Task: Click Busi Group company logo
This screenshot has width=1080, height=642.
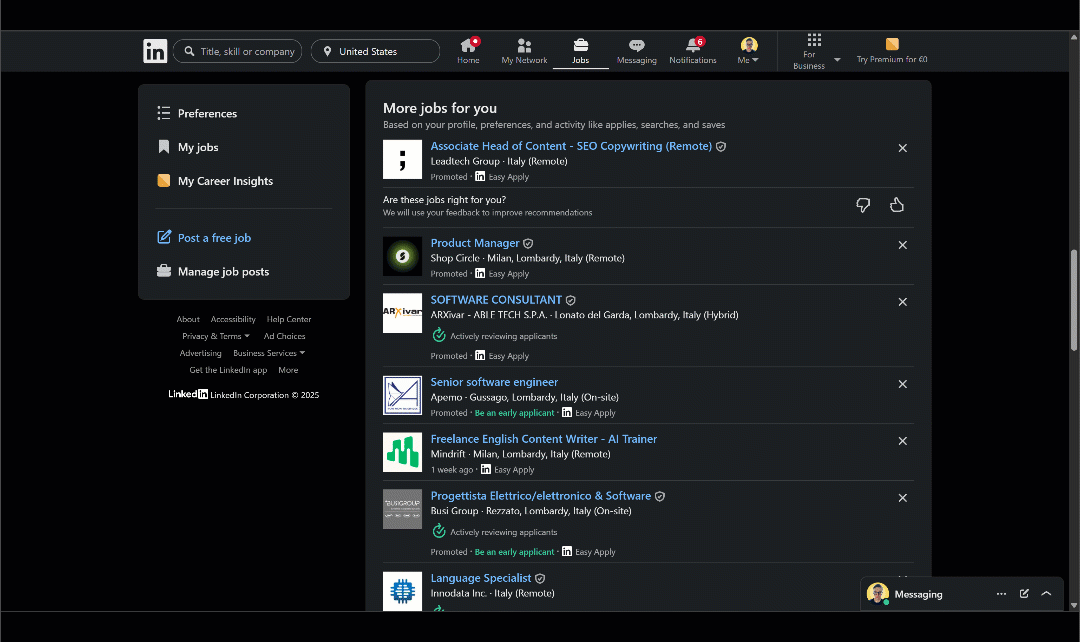Action: (402, 509)
